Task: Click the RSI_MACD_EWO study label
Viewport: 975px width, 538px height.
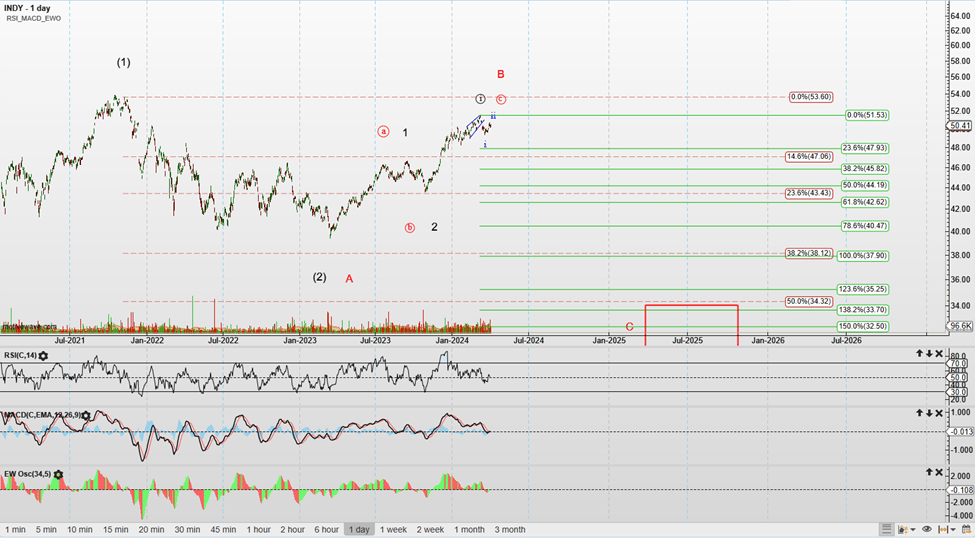Action: (x=34, y=19)
